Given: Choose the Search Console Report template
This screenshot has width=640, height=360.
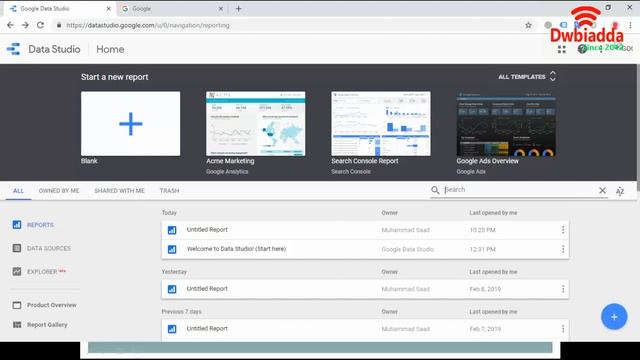Looking at the screenshot, I should point(381,124).
